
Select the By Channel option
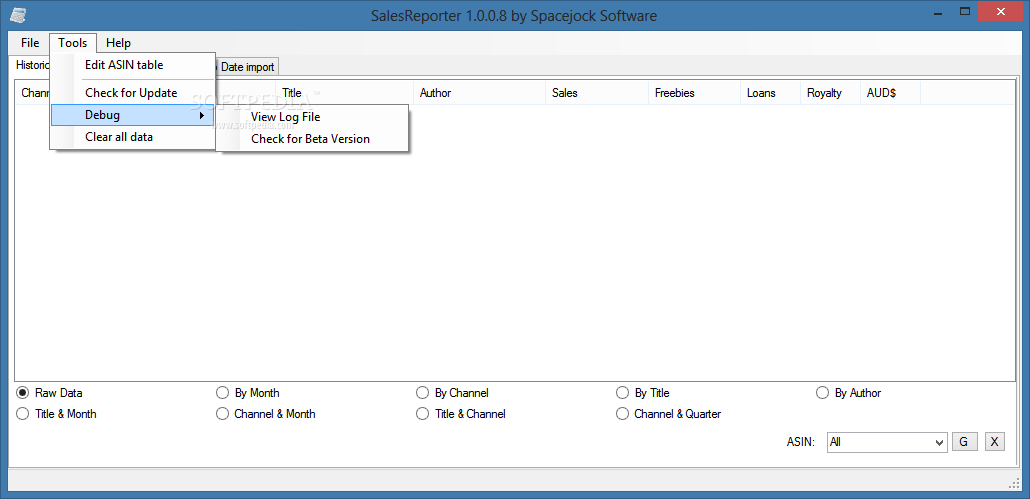(x=453, y=393)
